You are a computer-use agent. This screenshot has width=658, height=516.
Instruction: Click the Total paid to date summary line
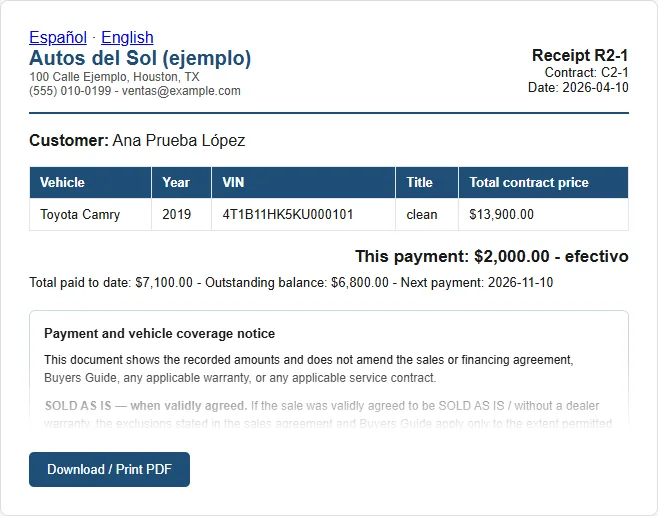pyautogui.click(x=291, y=283)
